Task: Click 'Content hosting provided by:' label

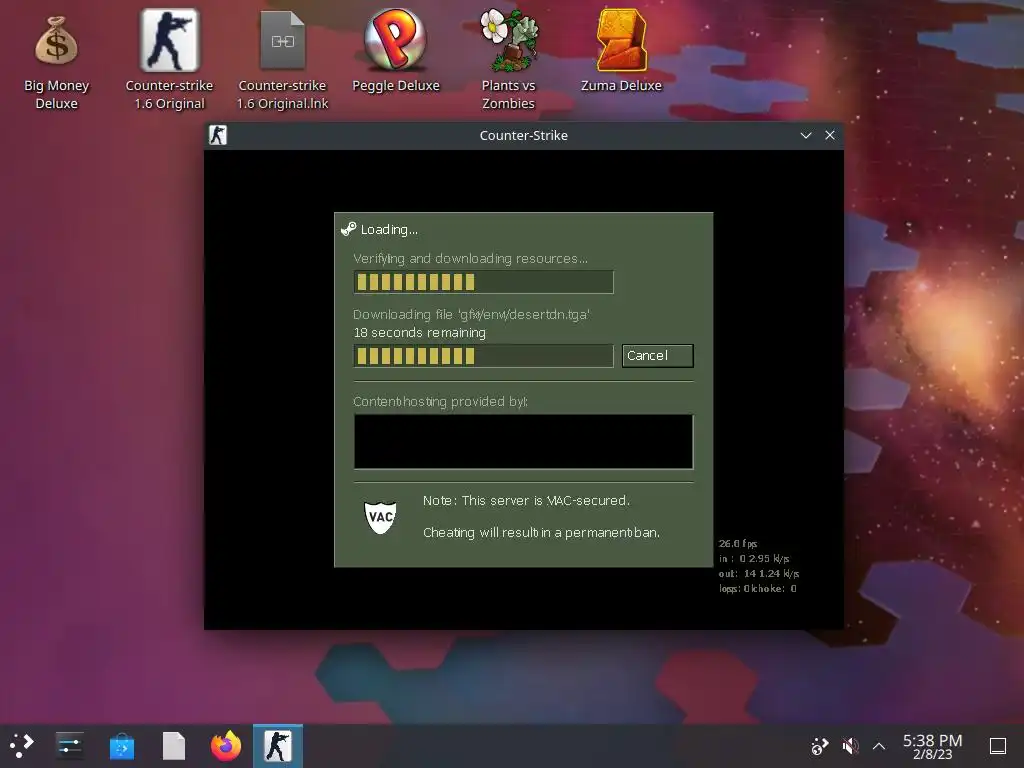Action: tap(440, 402)
